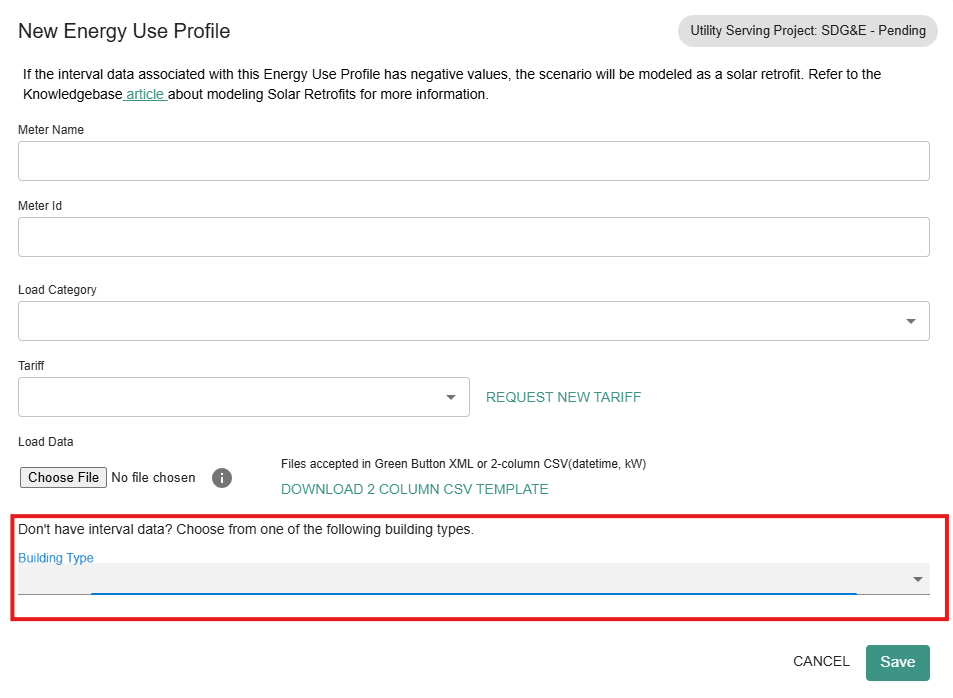Focus the Meter Id input box

click(474, 237)
